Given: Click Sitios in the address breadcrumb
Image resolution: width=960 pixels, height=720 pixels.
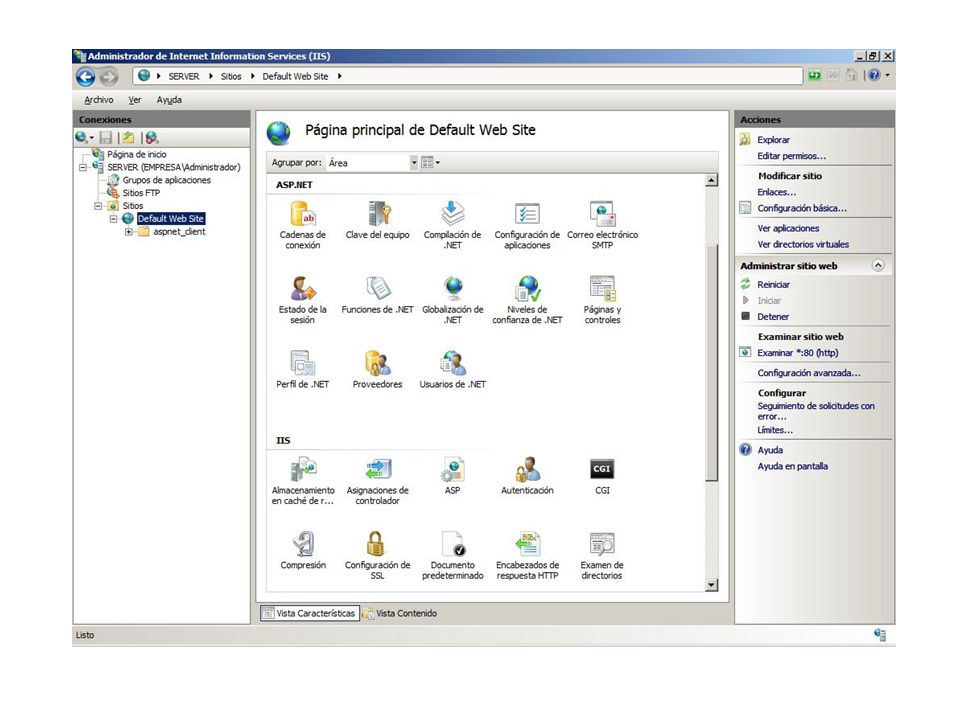Looking at the screenshot, I should pyautogui.click(x=231, y=77).
